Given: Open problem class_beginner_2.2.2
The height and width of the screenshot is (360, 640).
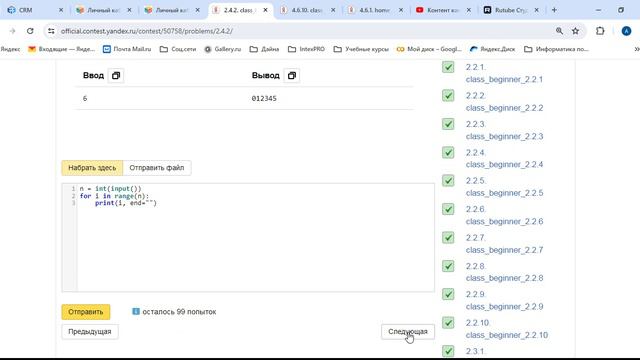Looking at the screenshot, I should (504, 108).
